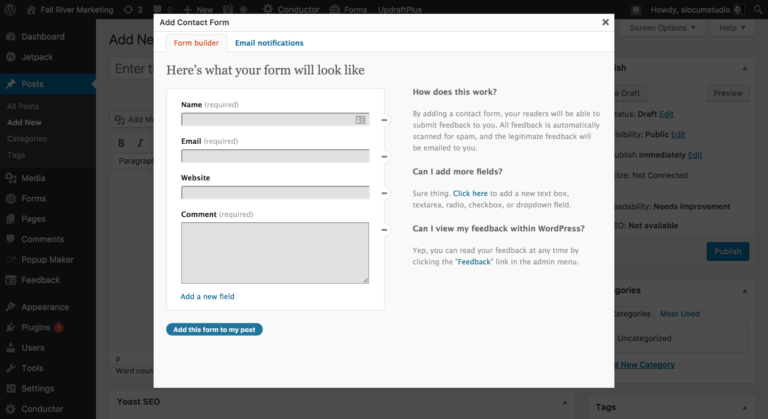Switch to the Email notifications tab
Image resolution: width=768 pixels, height=419 pixels.
tap(269, 43)
